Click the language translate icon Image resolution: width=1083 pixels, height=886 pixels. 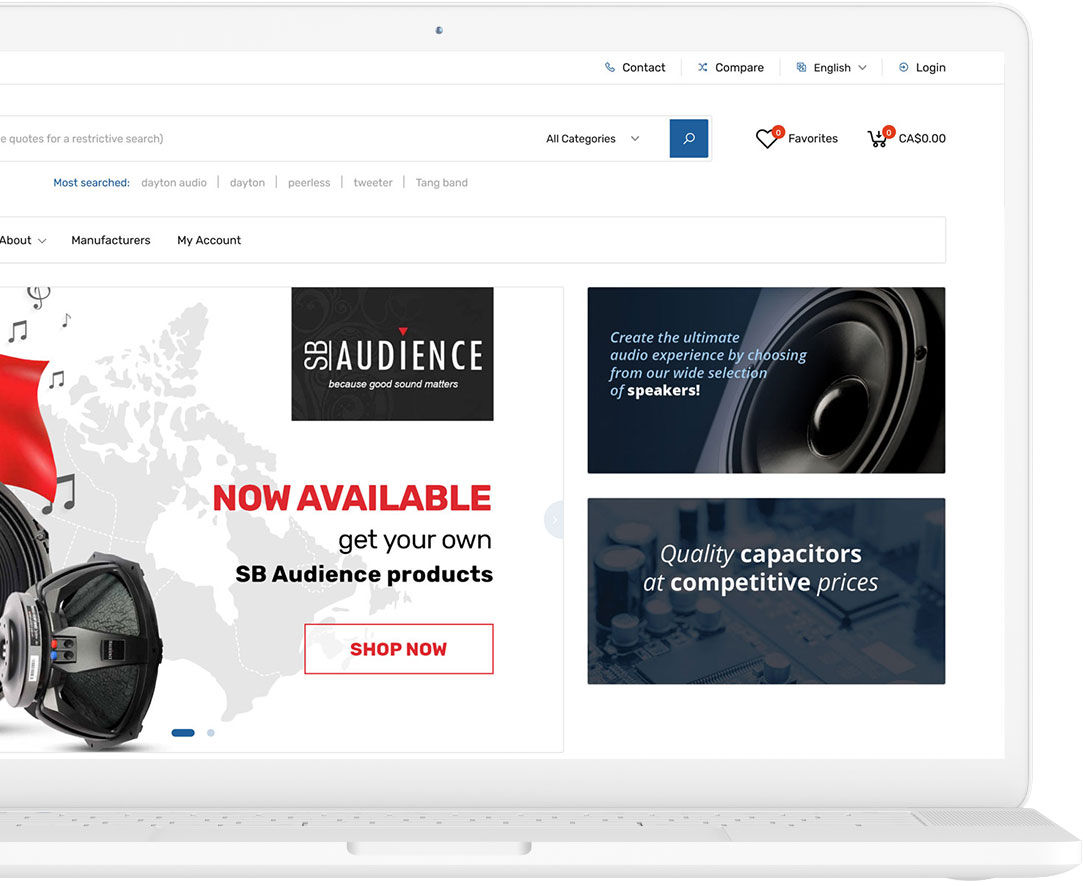coord(801,67)
